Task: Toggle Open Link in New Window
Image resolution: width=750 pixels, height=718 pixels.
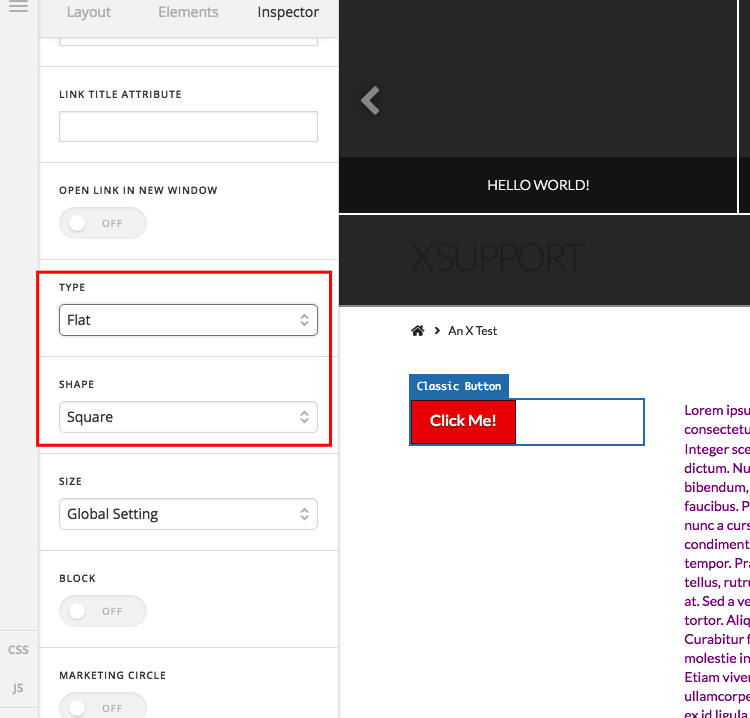Action: 103,223
